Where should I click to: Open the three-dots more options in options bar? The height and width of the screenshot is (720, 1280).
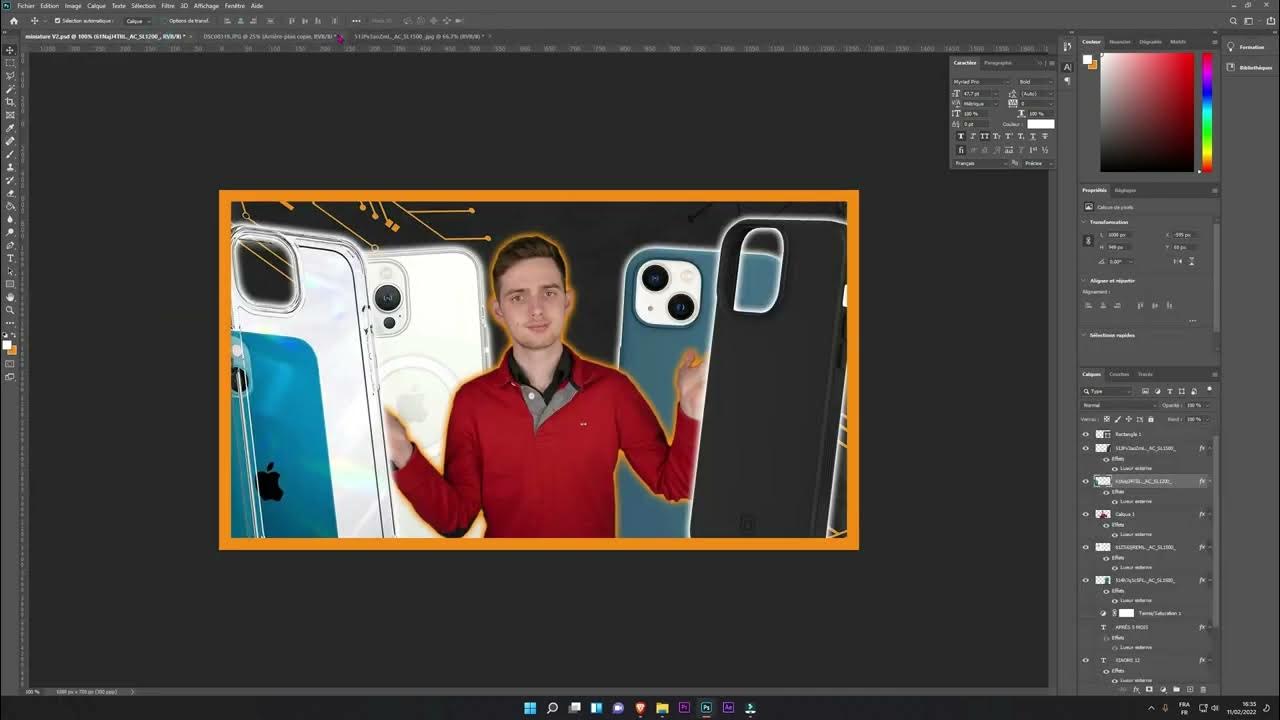356,20
